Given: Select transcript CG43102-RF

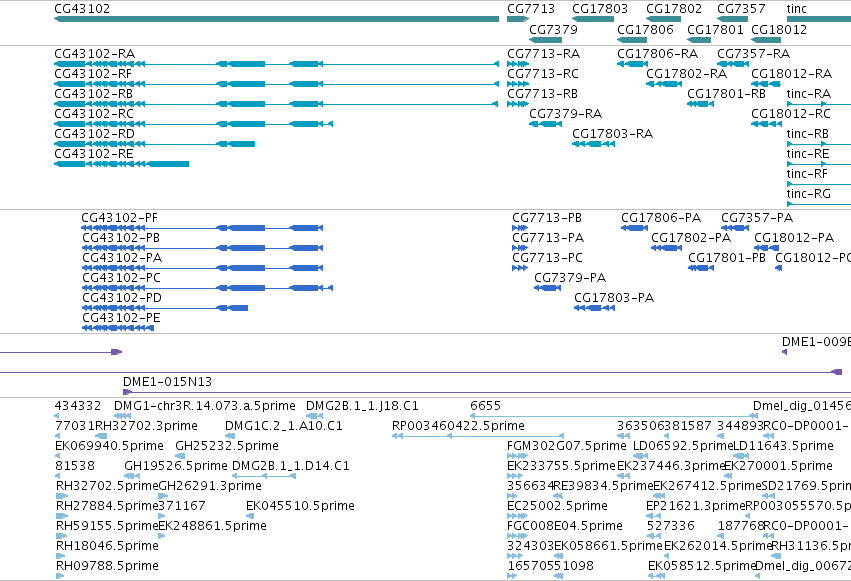Looking at the screenshot, I should click(276, 84).
